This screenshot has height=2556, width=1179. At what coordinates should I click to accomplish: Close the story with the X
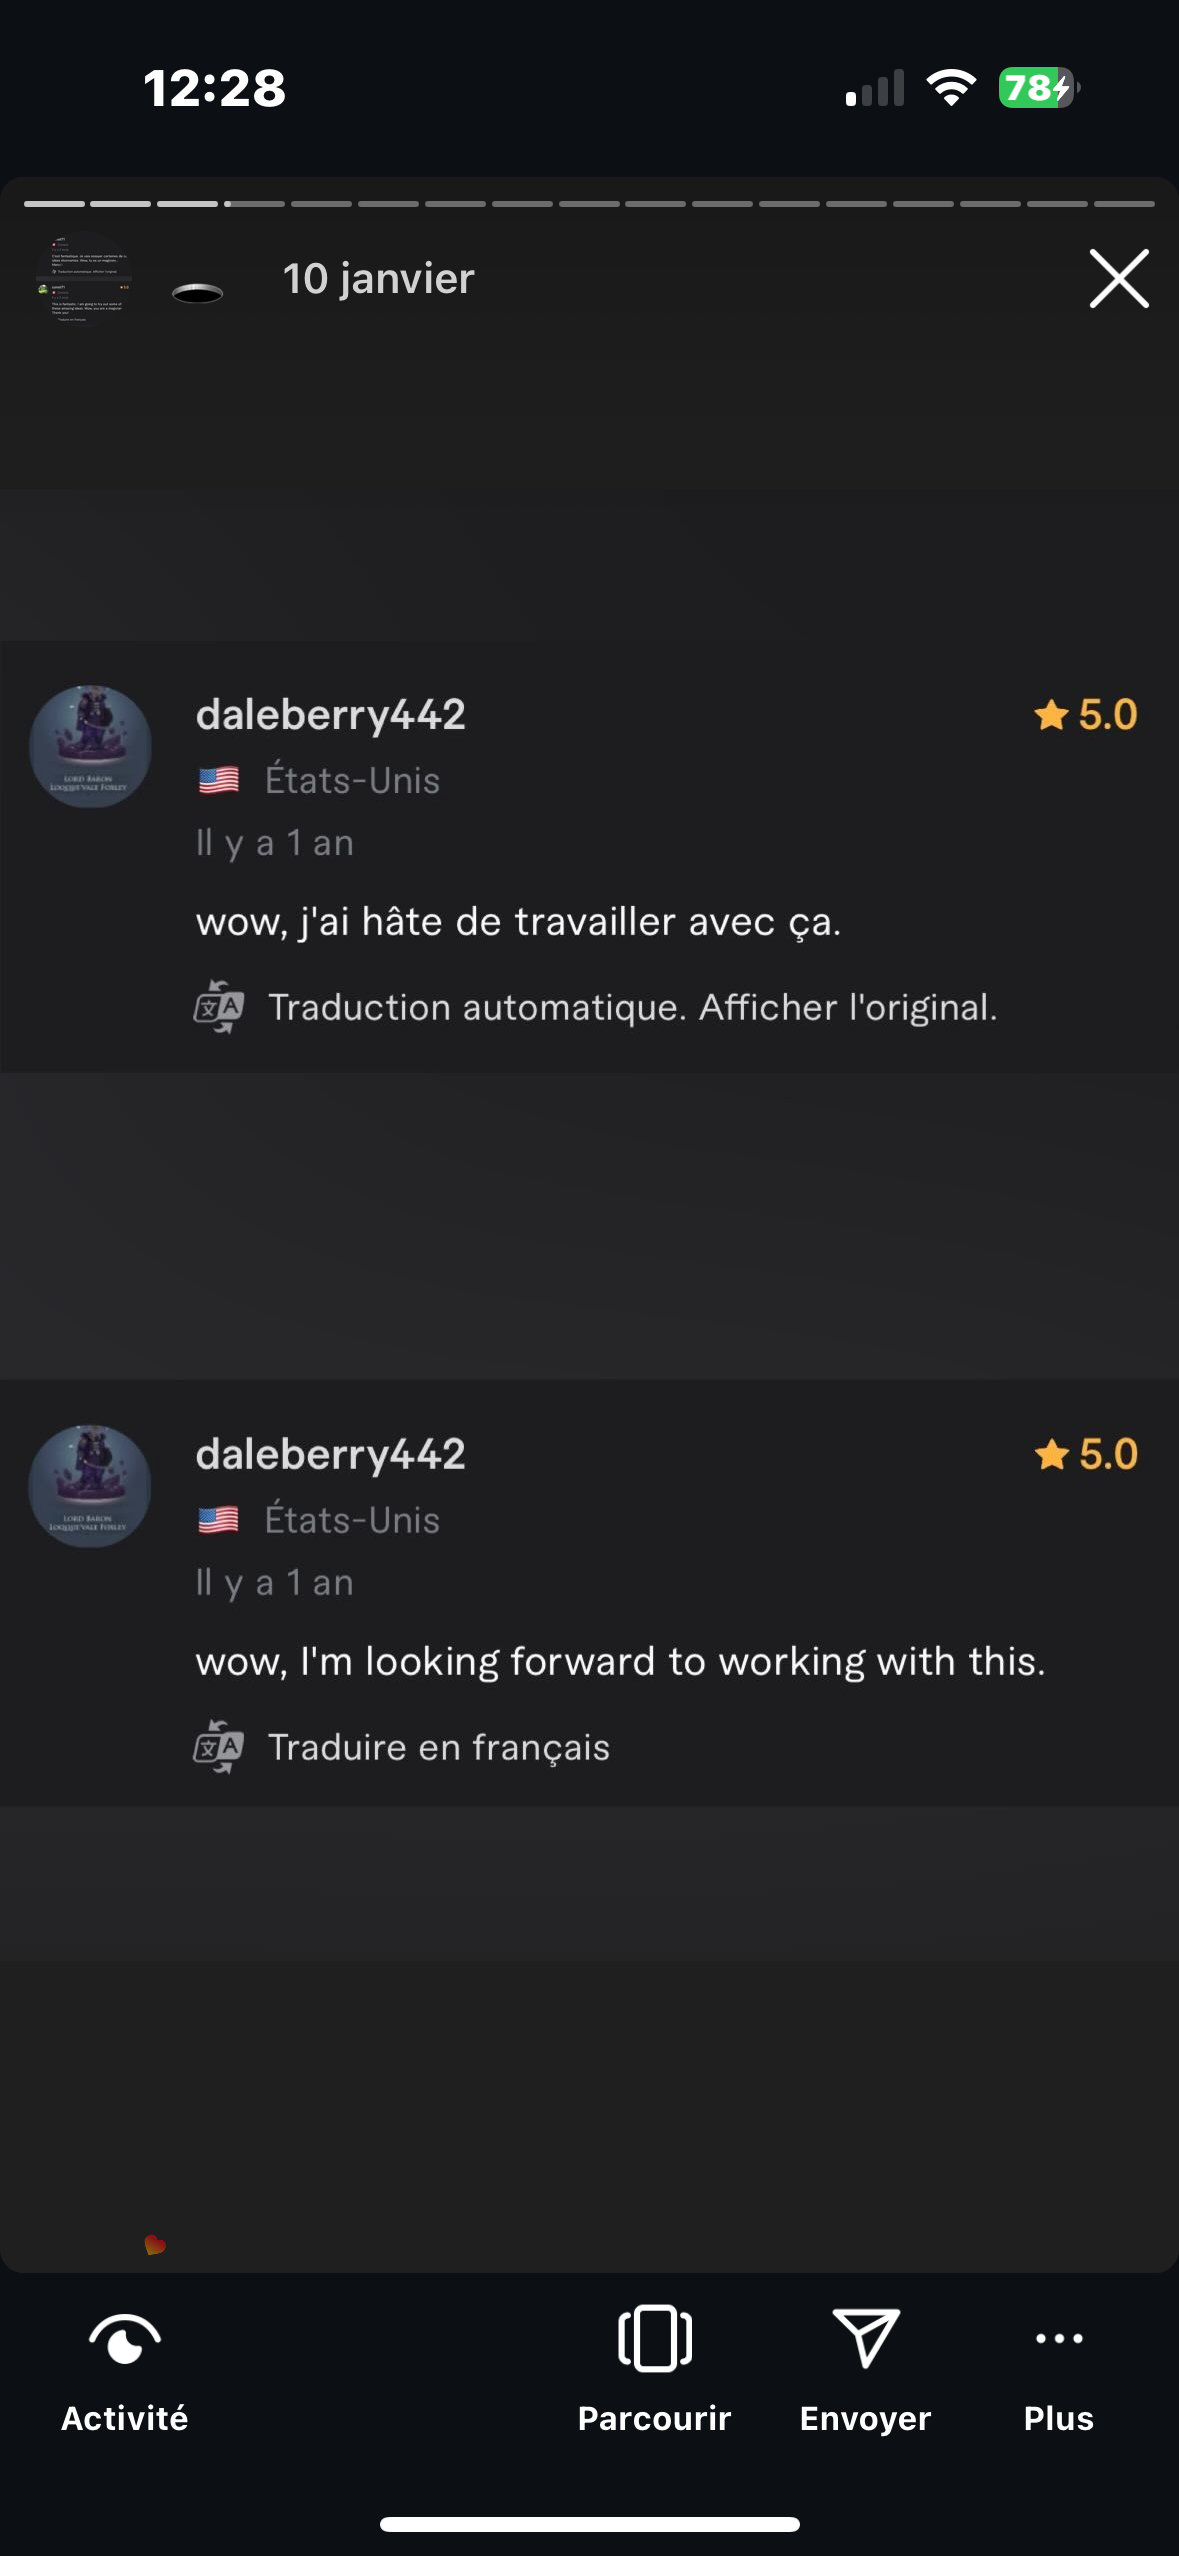click(x=1119, y=278)
